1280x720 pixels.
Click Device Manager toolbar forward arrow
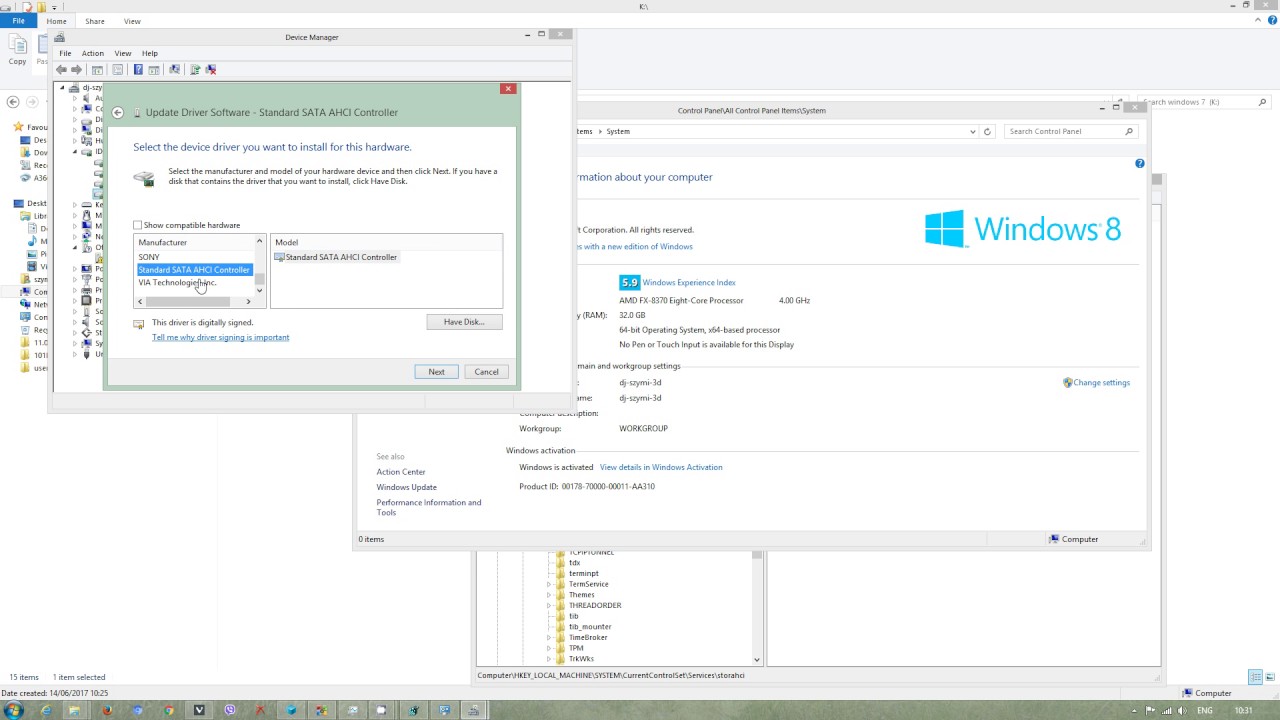tap(76, 70)
